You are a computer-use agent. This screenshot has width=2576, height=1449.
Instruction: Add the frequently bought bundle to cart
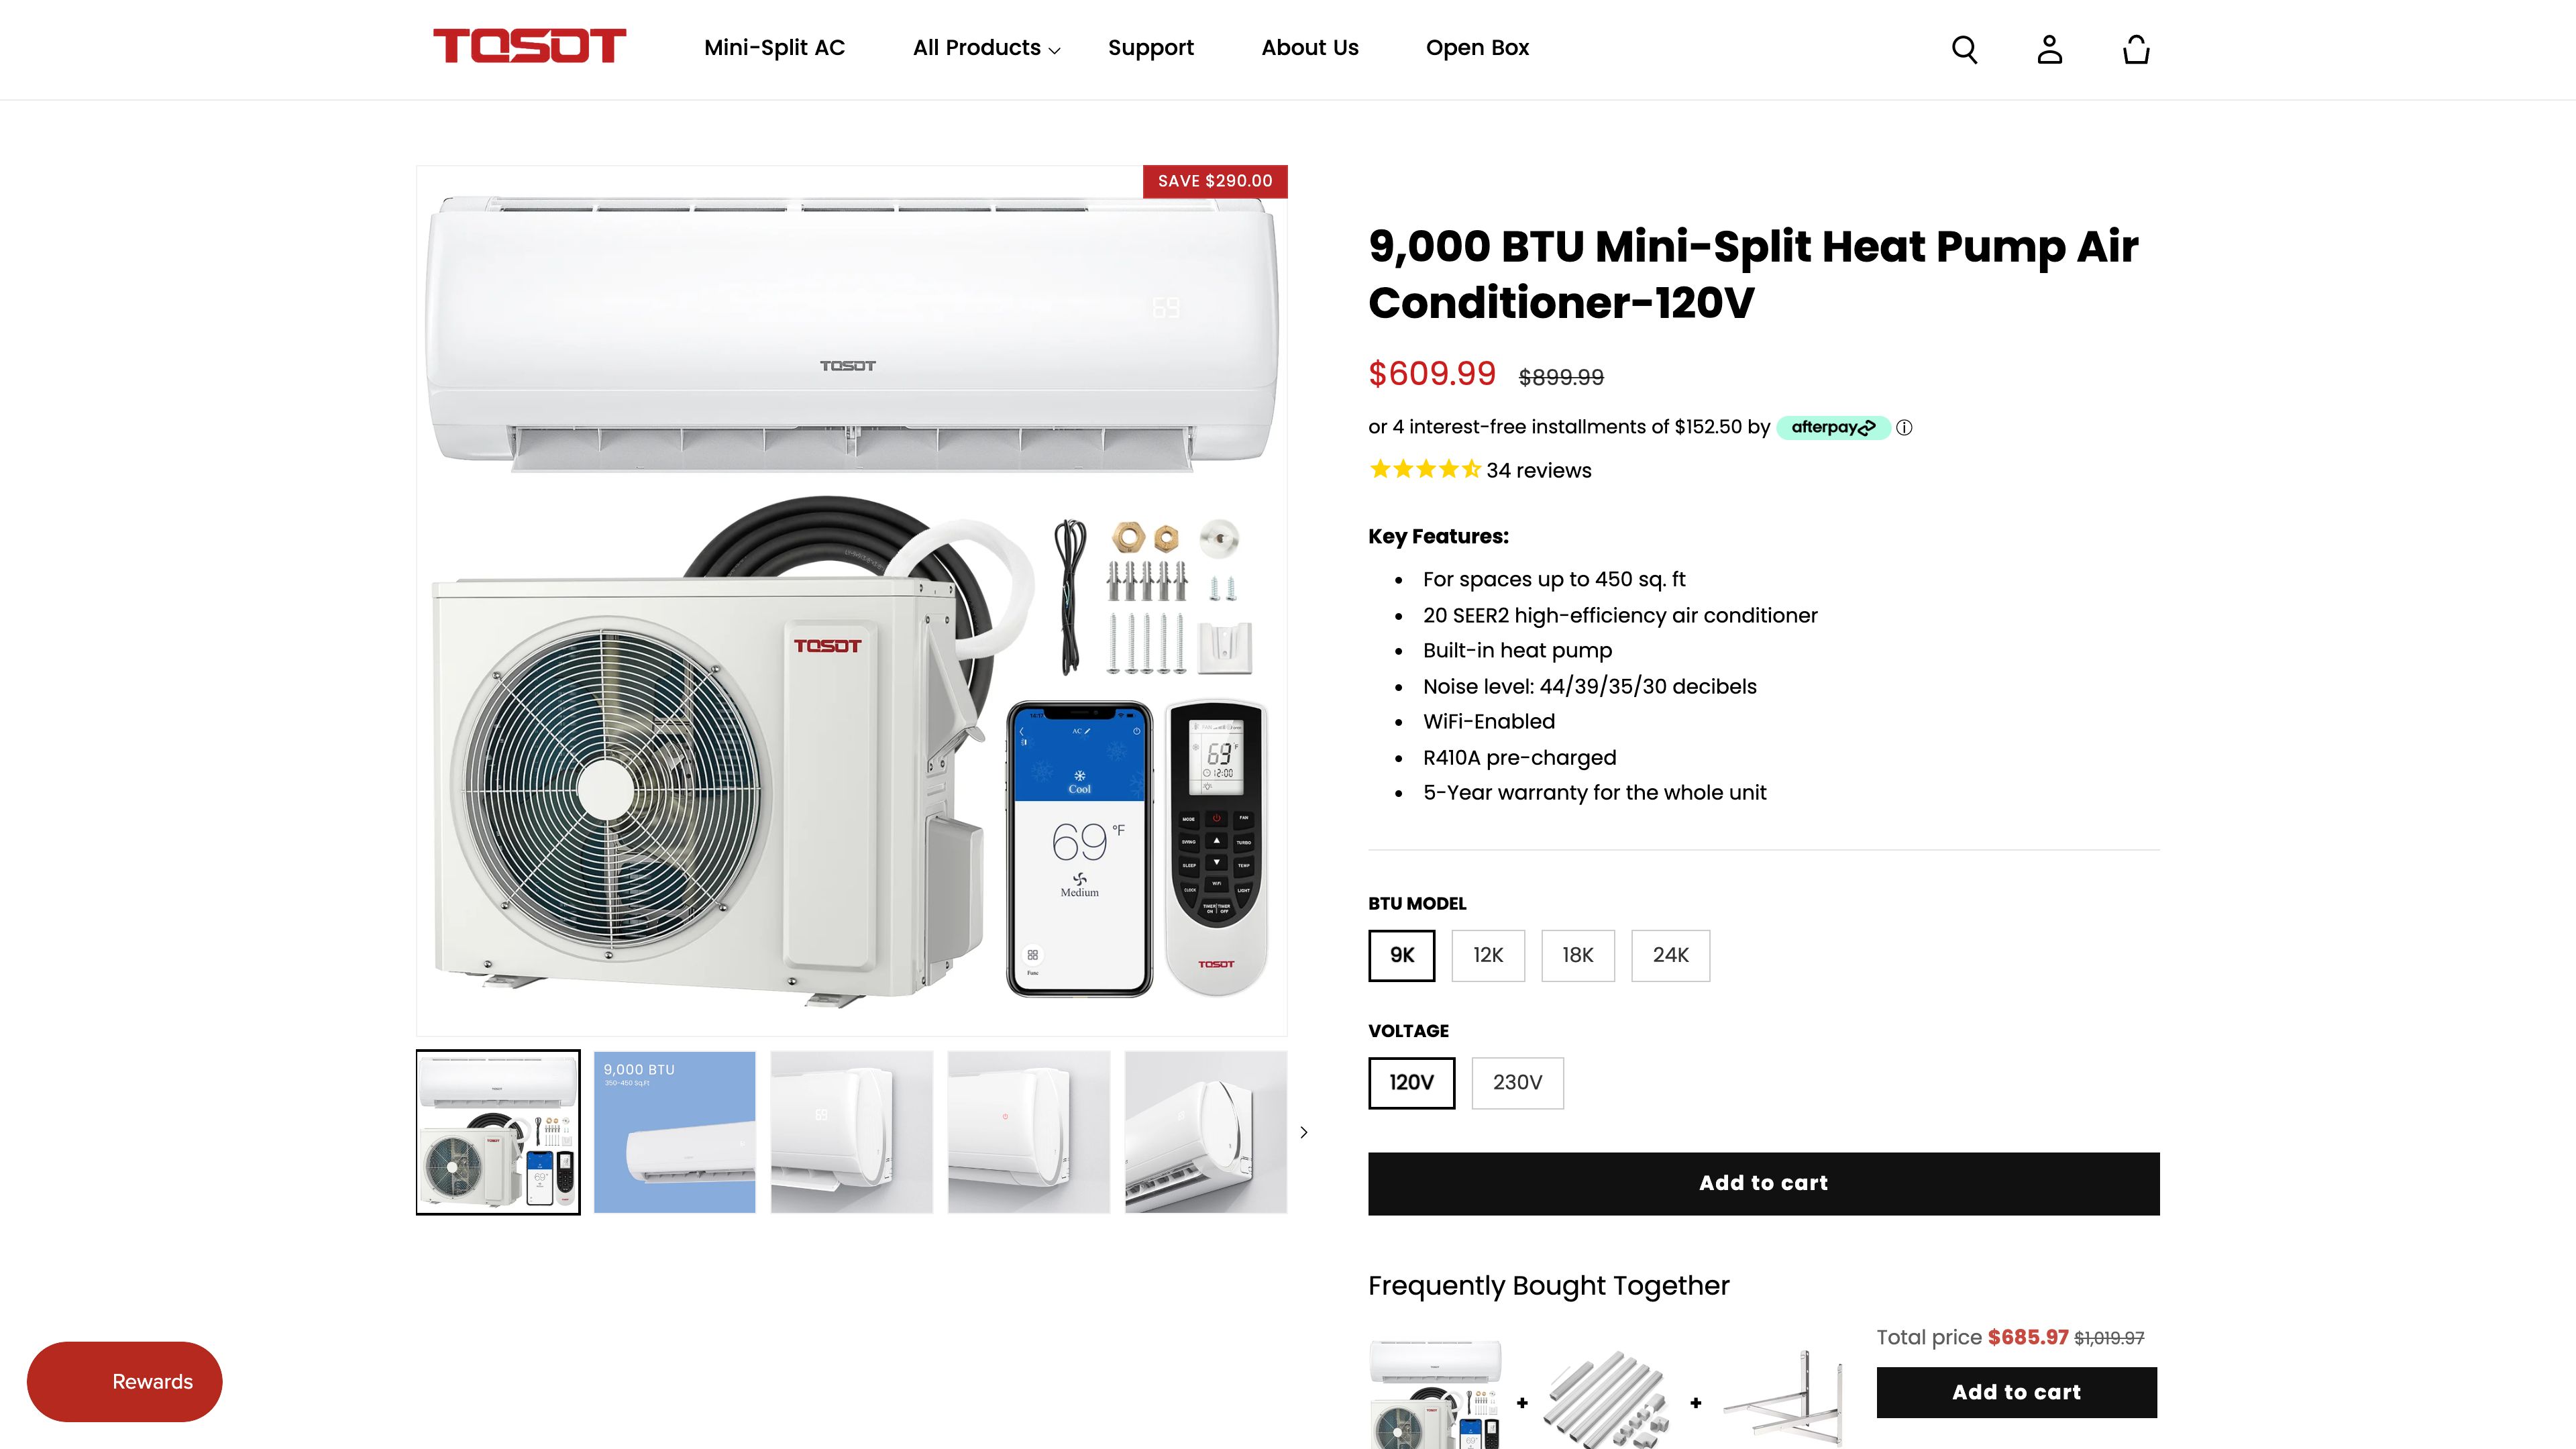point(2016,1392)
